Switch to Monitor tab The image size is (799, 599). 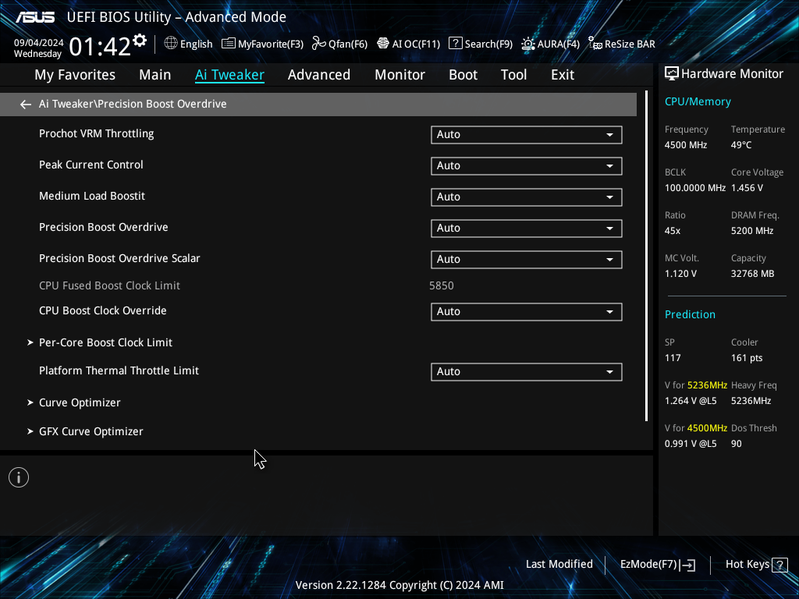click(x=400, y=75)
